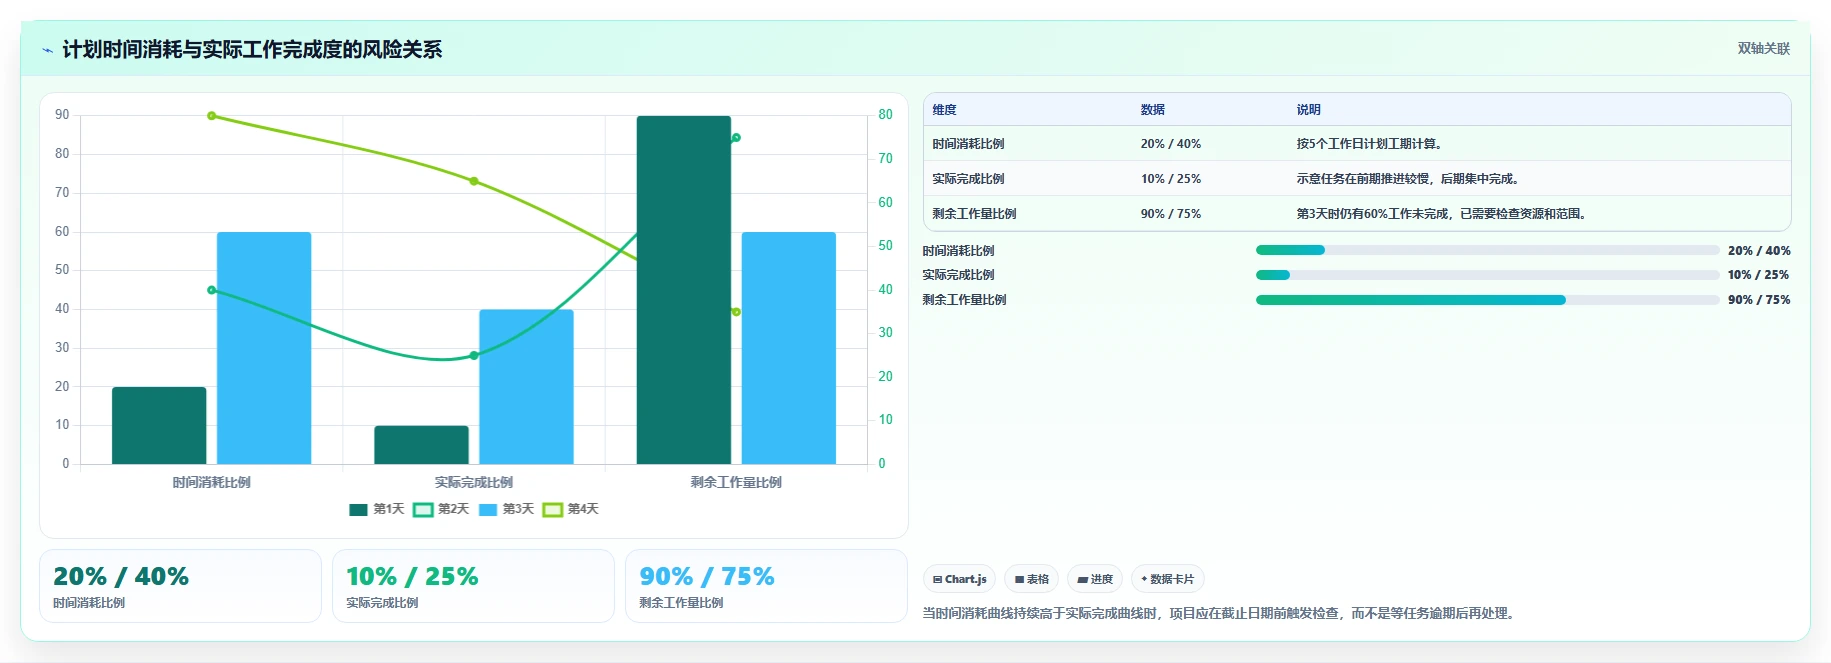
Task: Click the 第2天 line point above 实际完成比例
Action: (x=474, y=355)
